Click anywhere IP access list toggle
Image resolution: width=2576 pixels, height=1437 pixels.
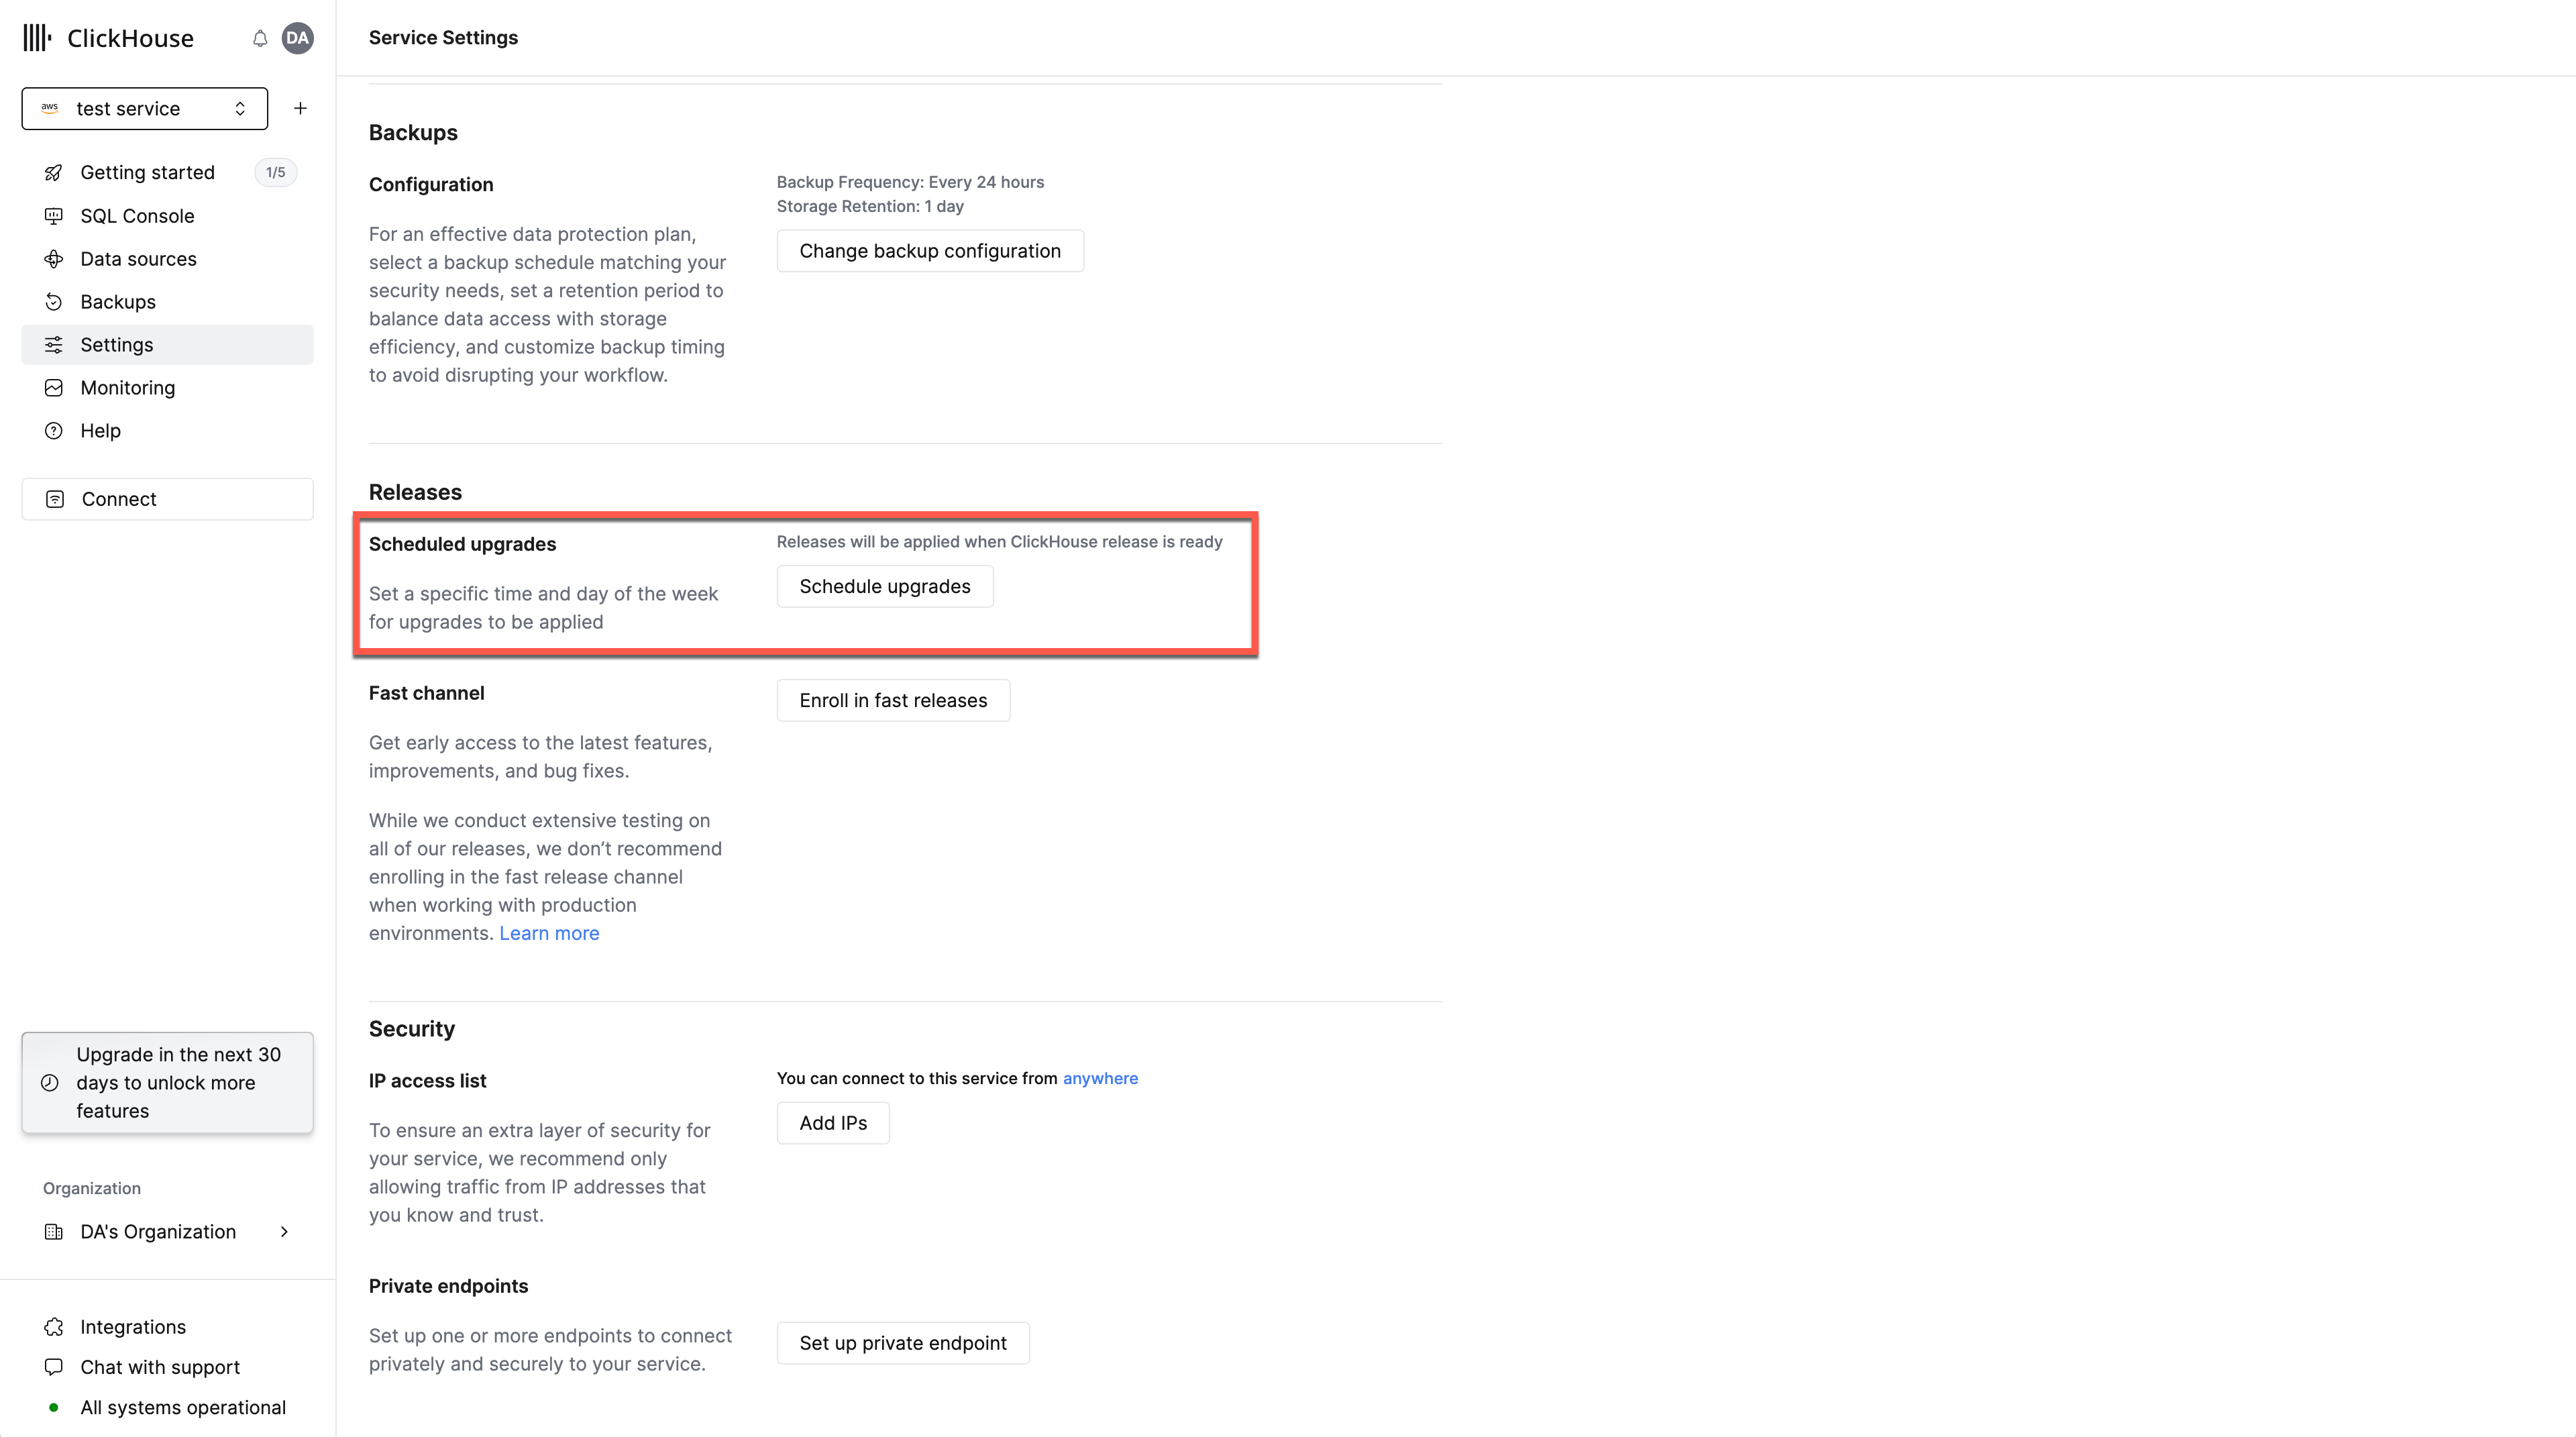(x=1099, y=1076)
